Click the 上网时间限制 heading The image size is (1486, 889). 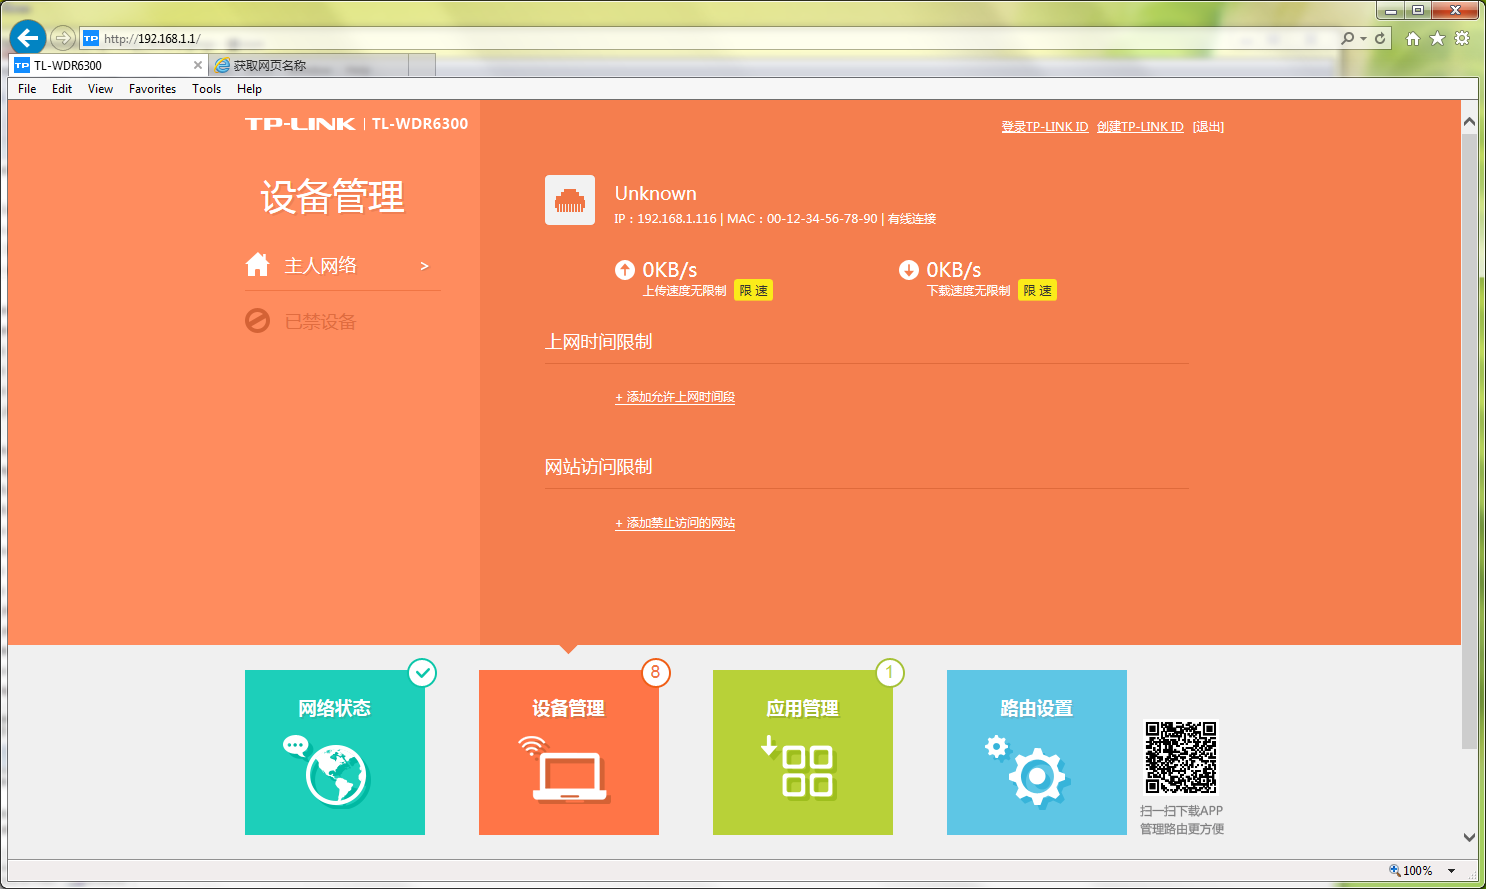click(x=598, y=342)
